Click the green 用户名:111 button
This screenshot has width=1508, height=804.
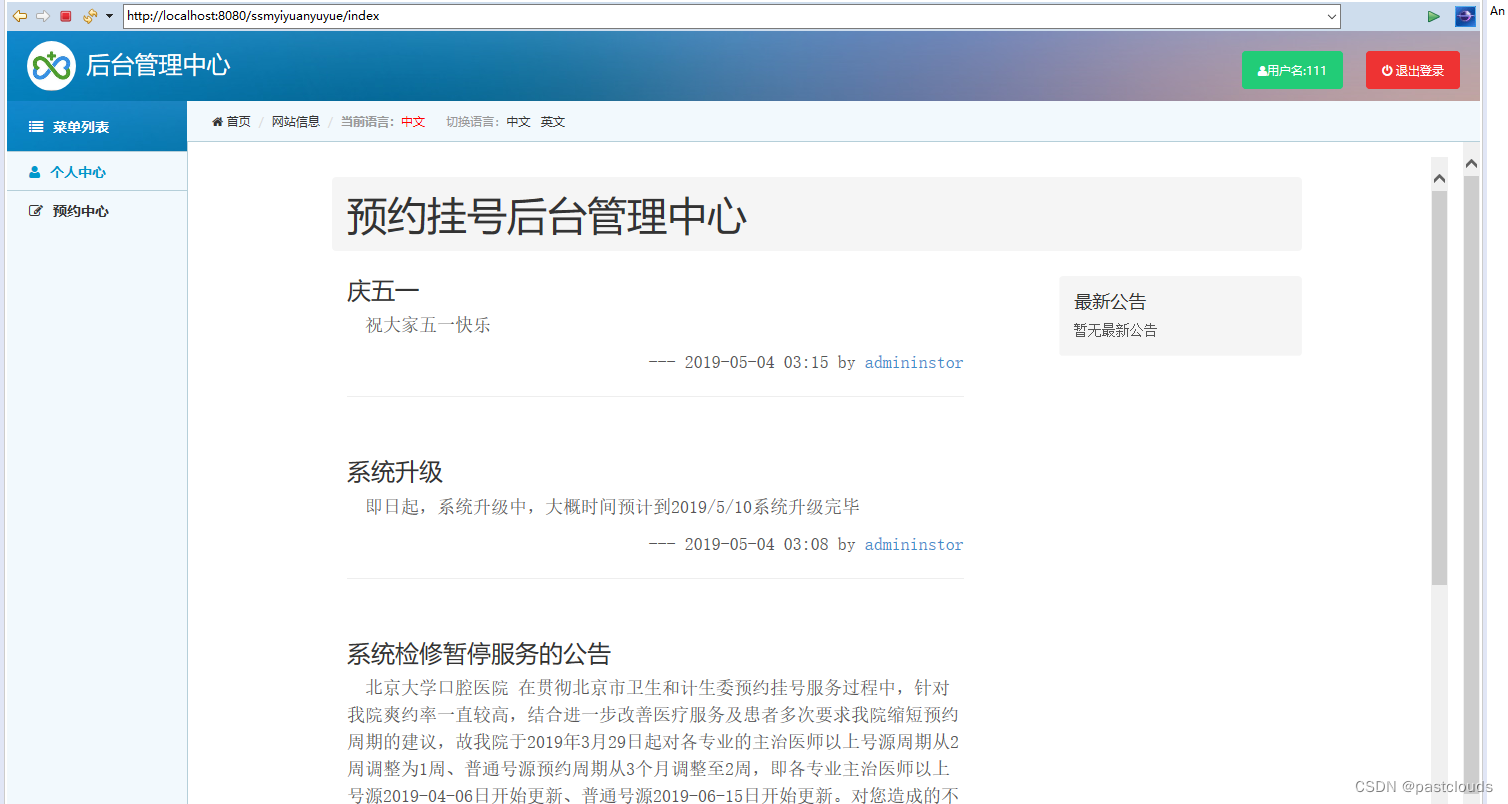click(1292, 70)
